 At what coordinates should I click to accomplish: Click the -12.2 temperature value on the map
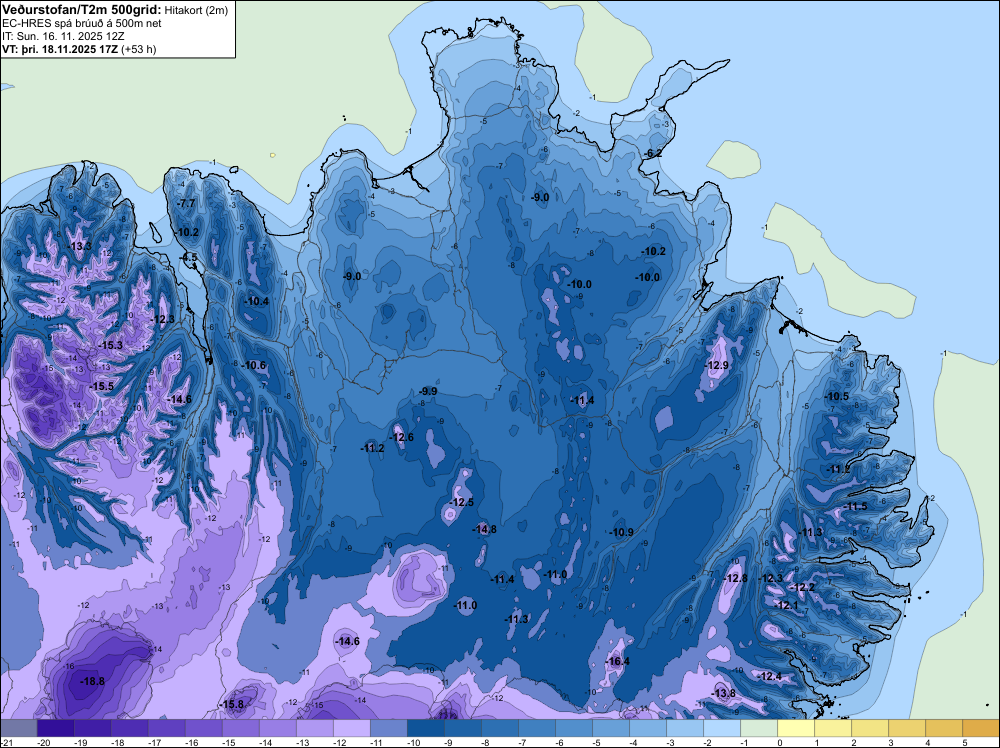tap(803, 587)
